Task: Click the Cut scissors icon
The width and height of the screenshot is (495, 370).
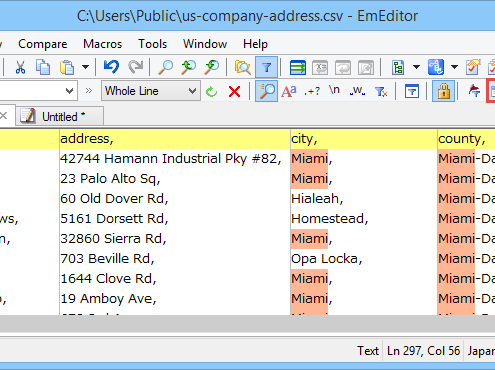Action: 21,67
